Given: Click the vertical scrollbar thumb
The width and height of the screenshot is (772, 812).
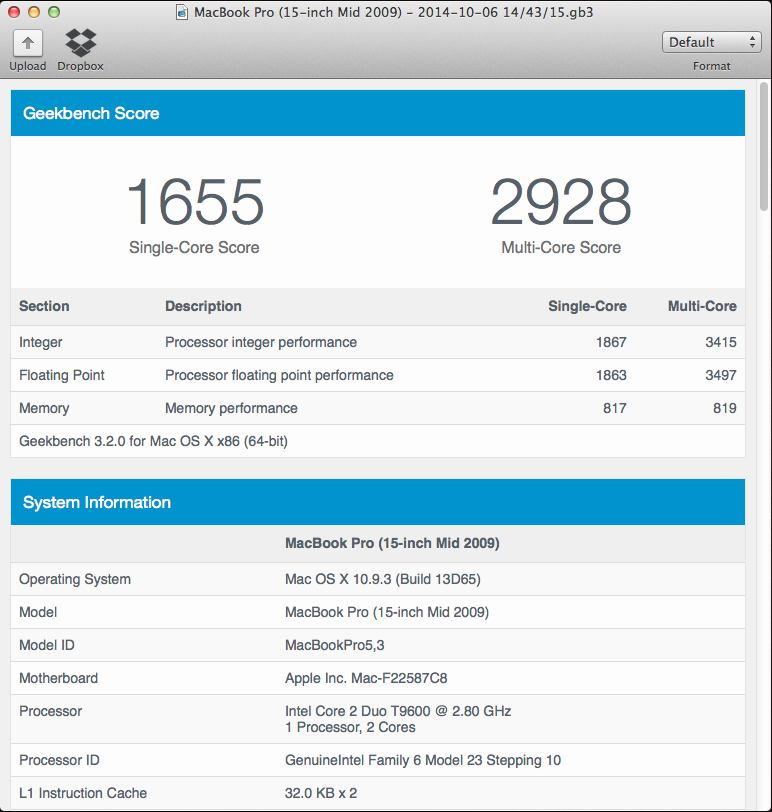Looking at the screenshot, I should (764, 150).
